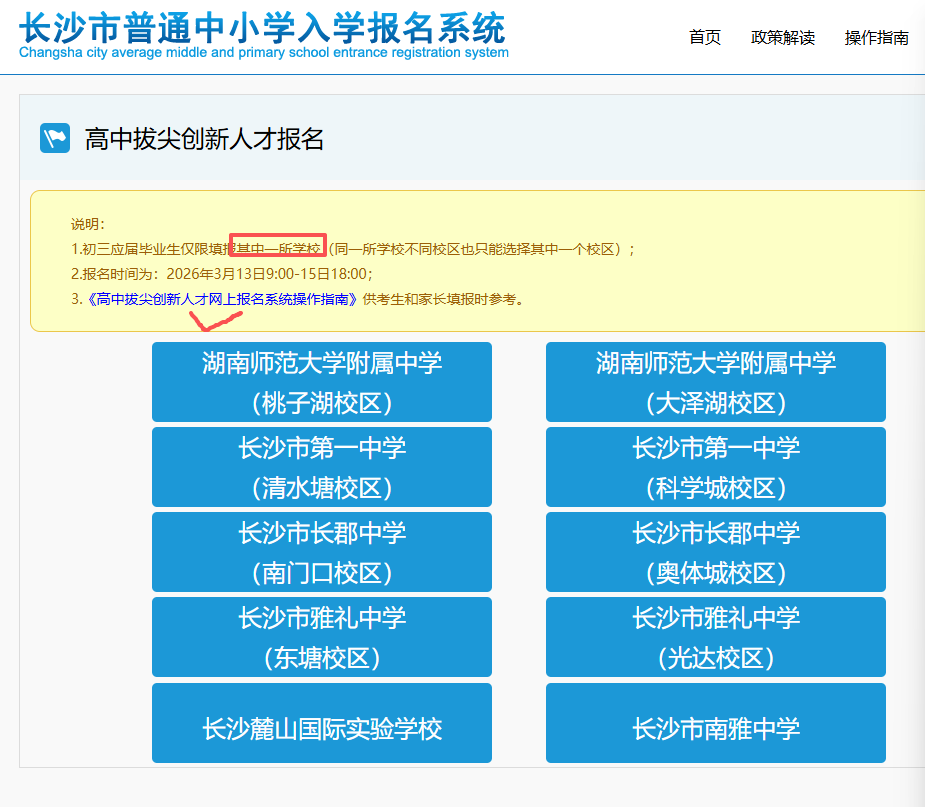Register for 长沙市雅礼中学 (光达校区)
The image size is (925, 807).
tap(715, 637)
